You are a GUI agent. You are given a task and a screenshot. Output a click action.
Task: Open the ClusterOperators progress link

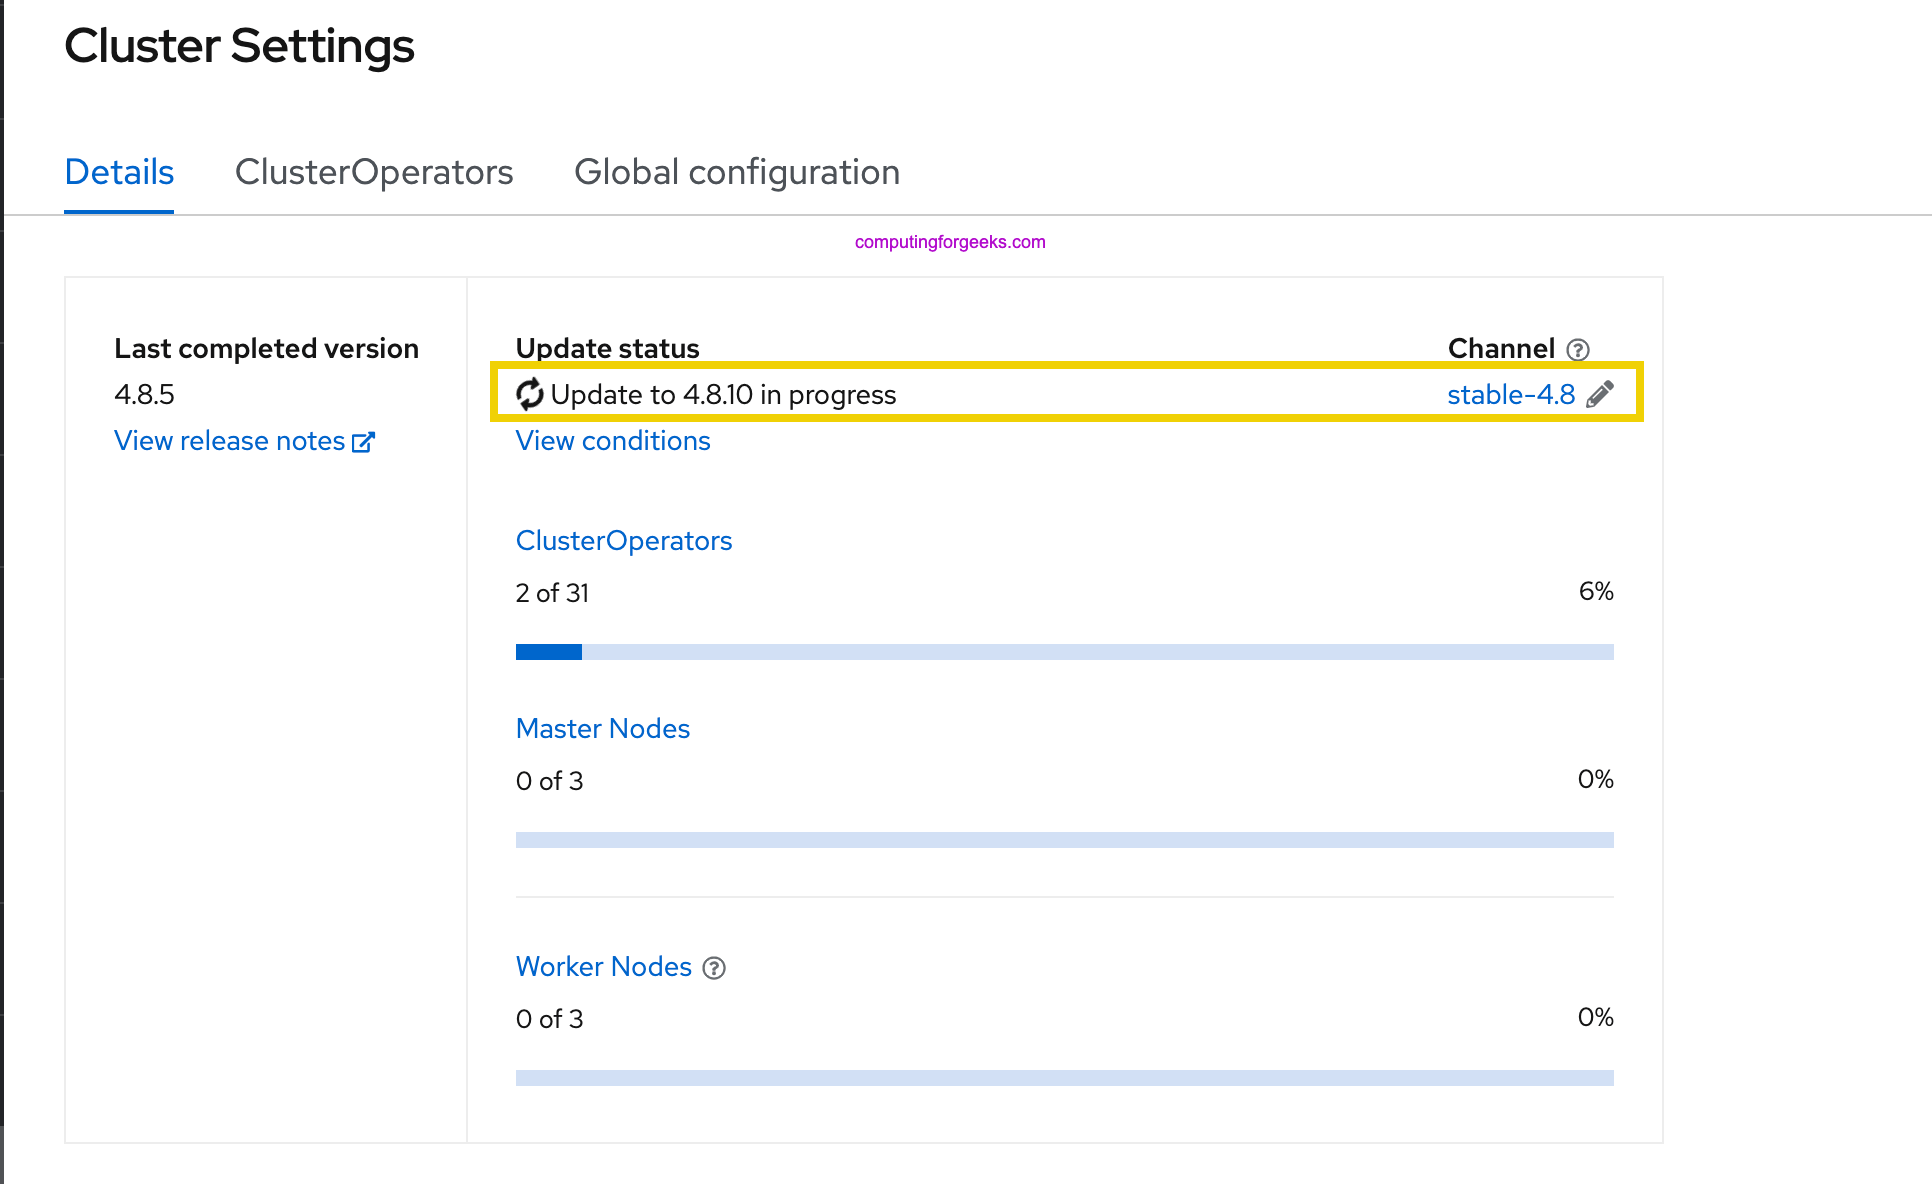point(624,540)
